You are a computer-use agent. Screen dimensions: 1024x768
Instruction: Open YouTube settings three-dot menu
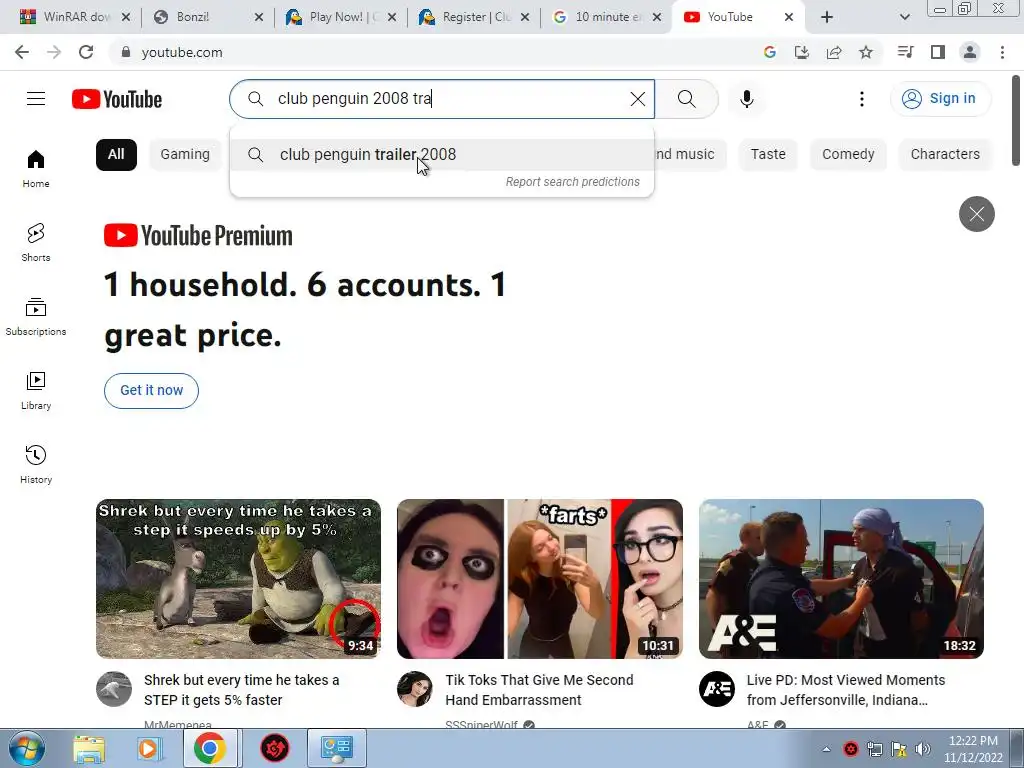tap(862, 99)
